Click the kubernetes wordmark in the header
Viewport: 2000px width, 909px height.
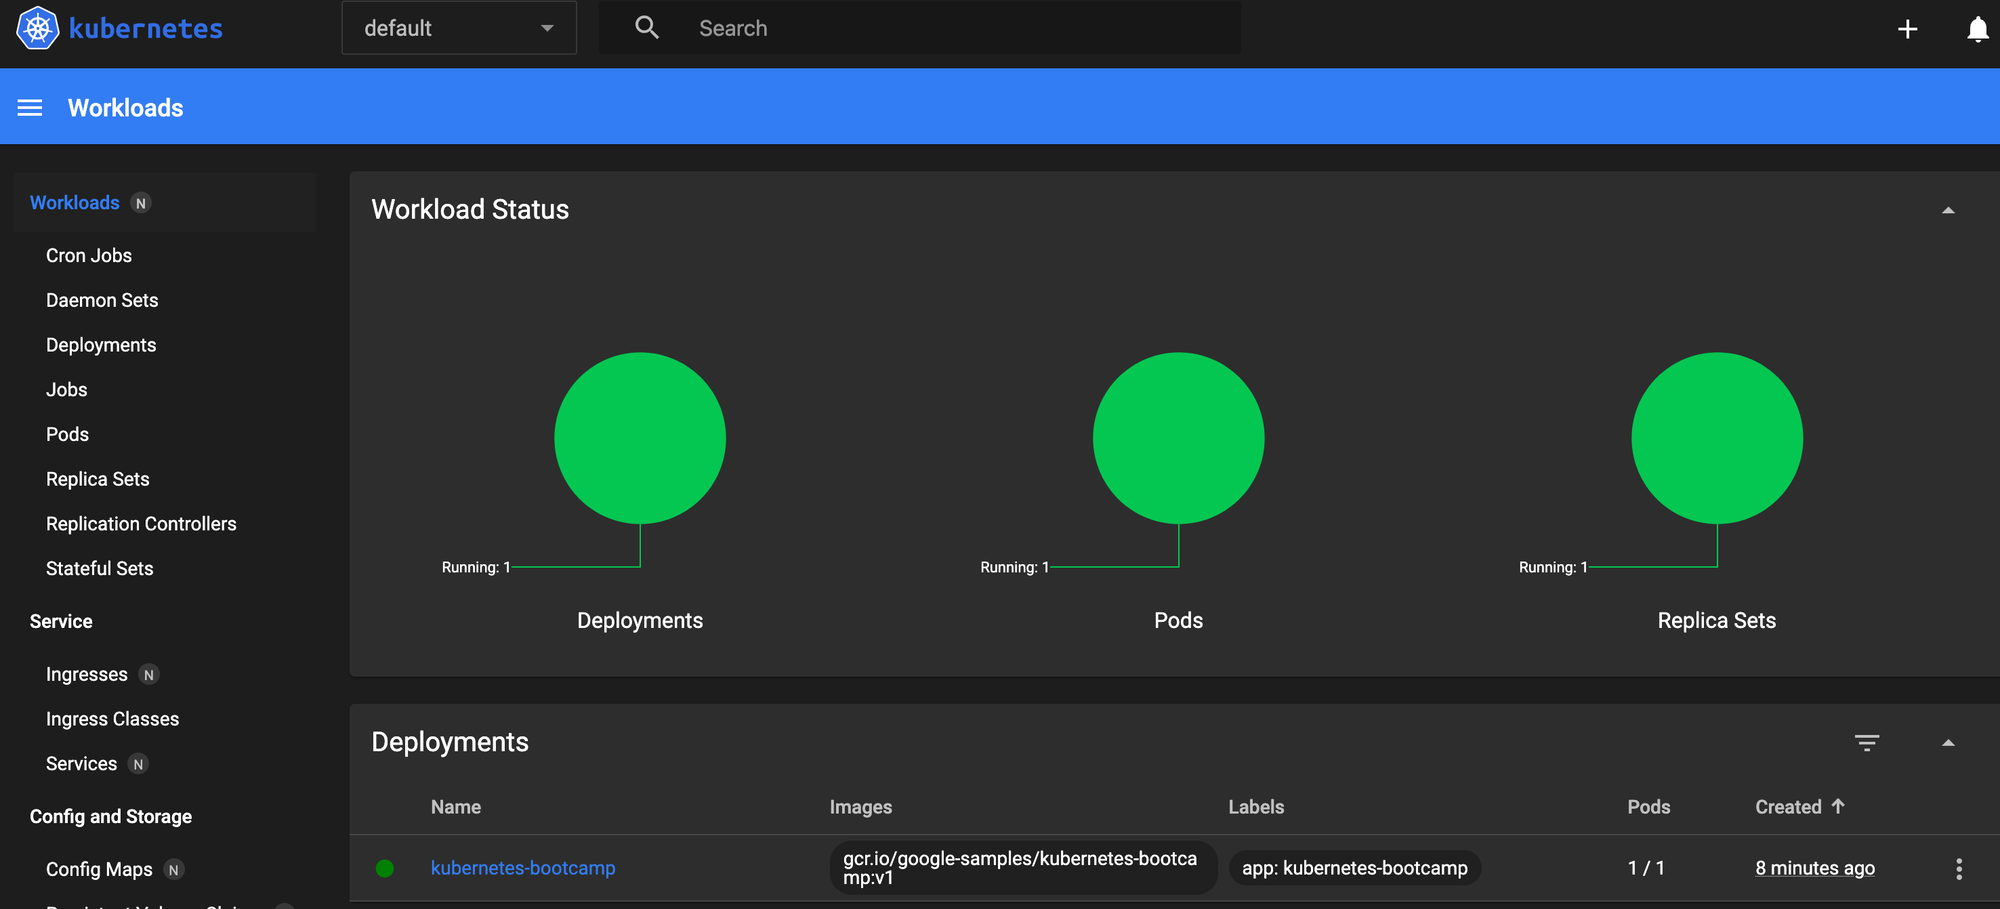tap(146, 28)
